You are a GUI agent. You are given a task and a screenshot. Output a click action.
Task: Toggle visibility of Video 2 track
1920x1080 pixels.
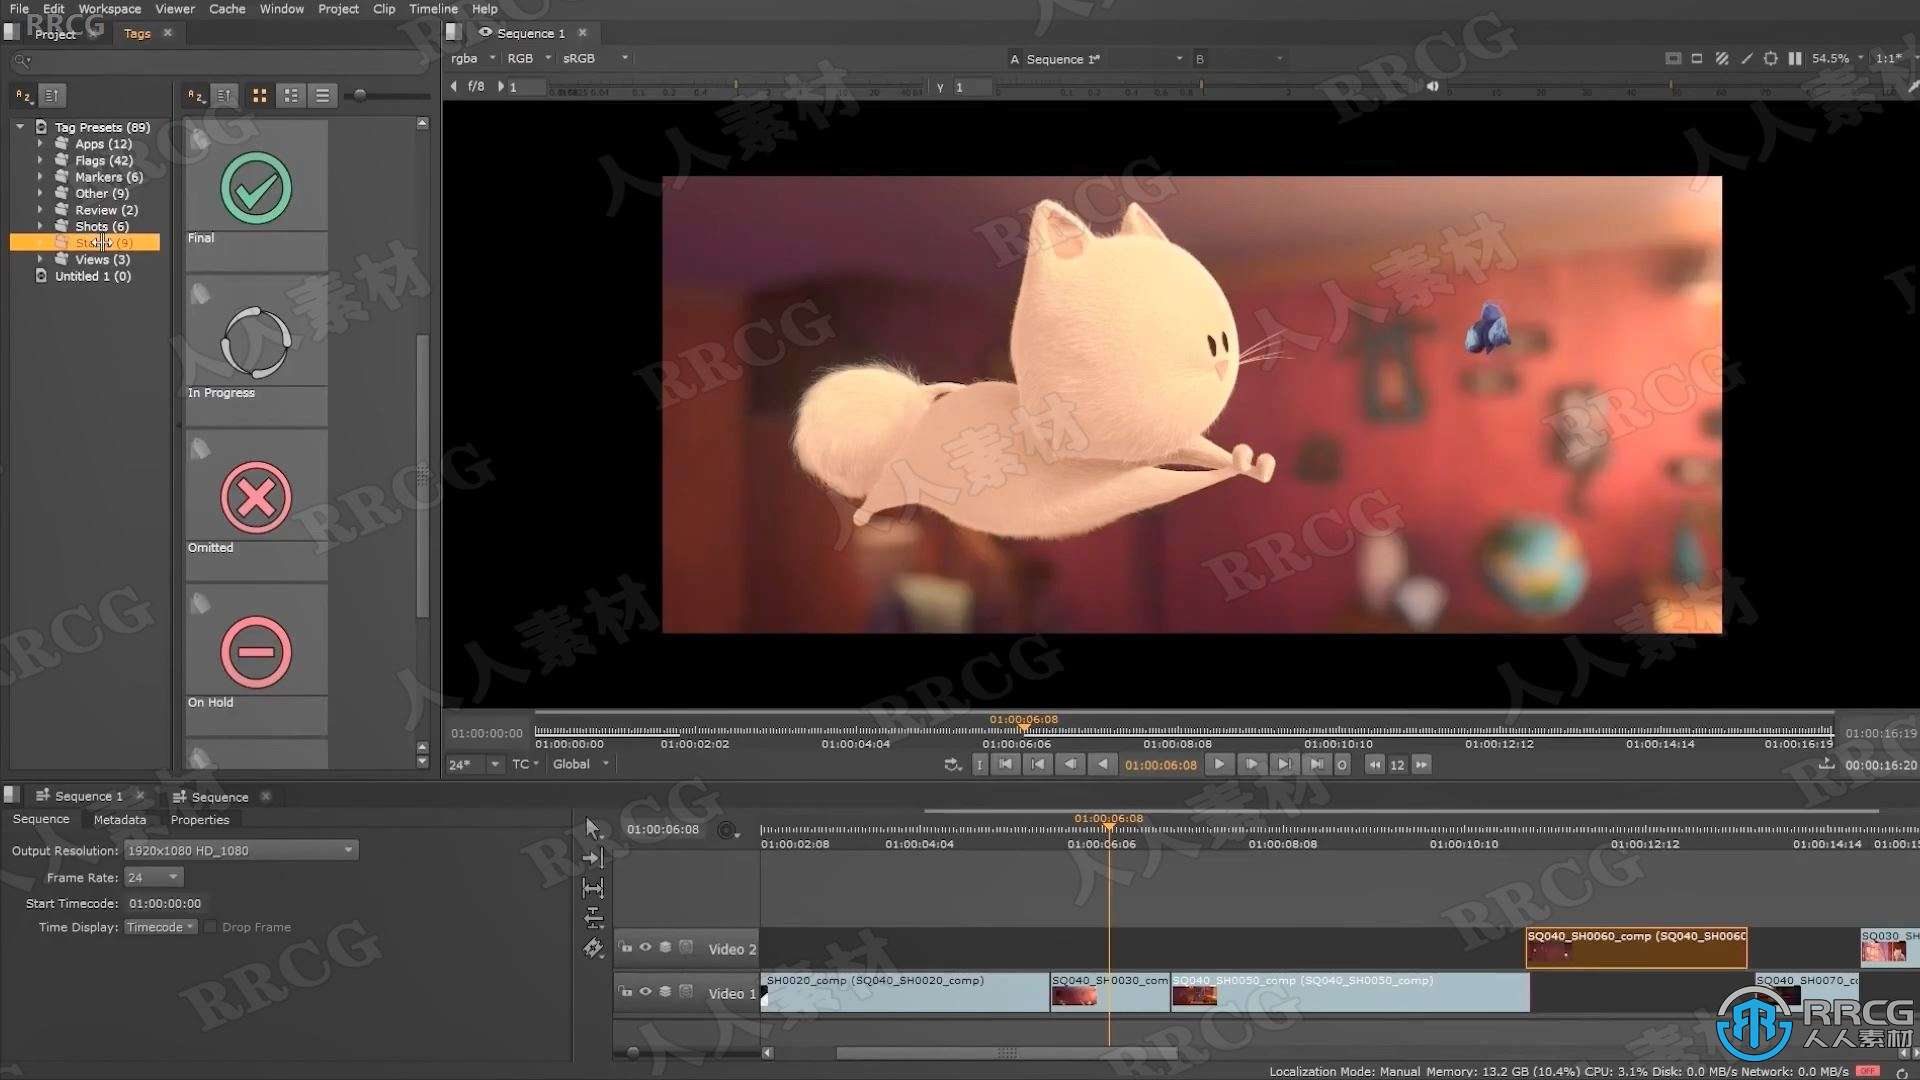[647, 947]
